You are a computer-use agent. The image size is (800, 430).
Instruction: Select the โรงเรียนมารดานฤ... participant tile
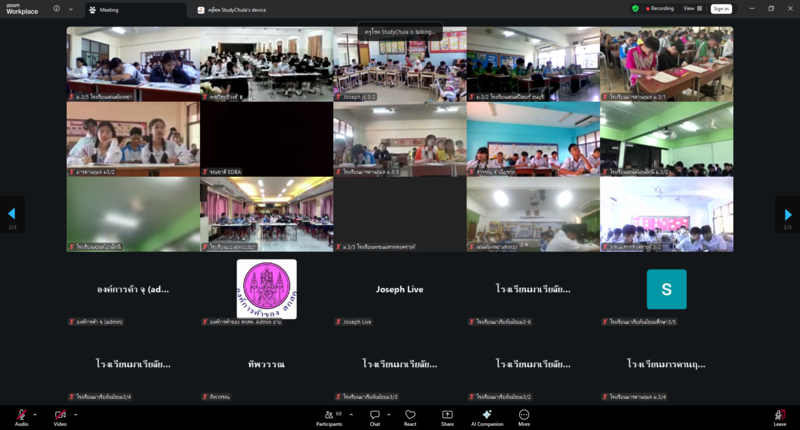coord(666,364)
